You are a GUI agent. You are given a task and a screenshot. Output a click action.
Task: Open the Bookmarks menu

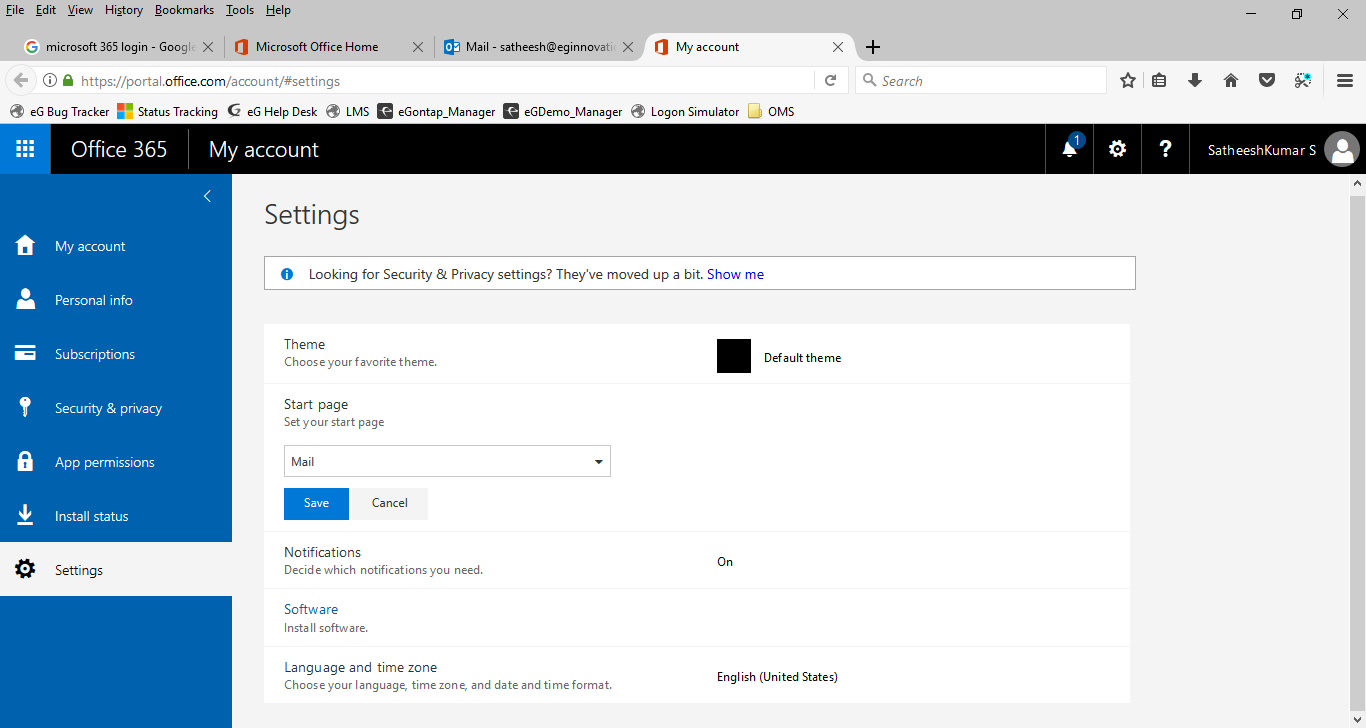pos(184,10)
